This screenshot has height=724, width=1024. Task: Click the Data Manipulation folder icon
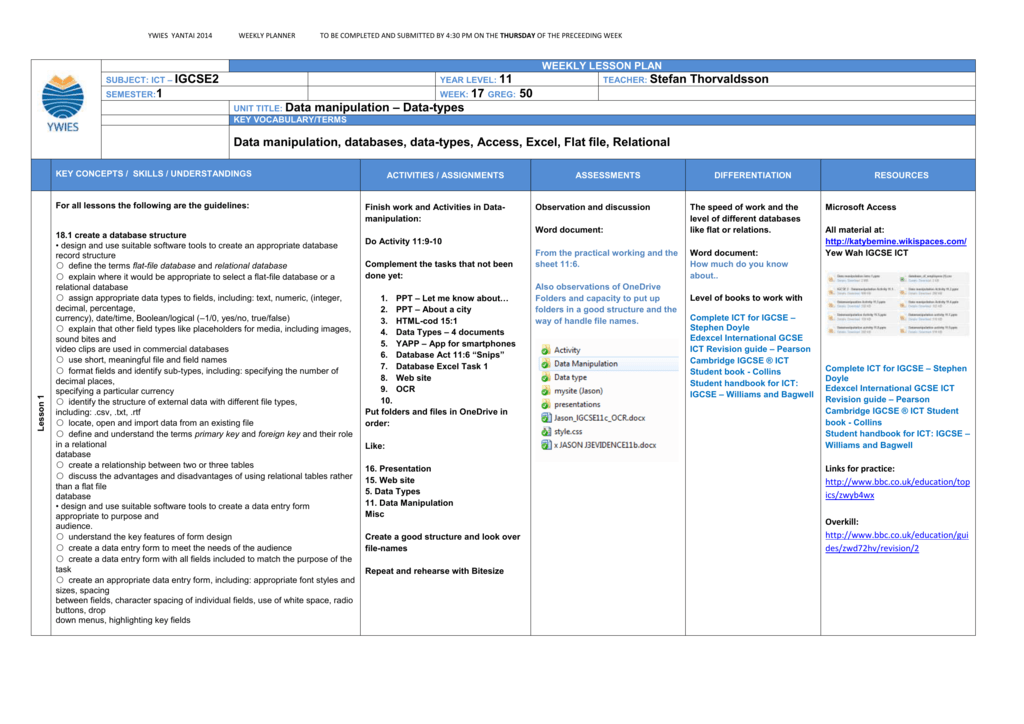545,364
